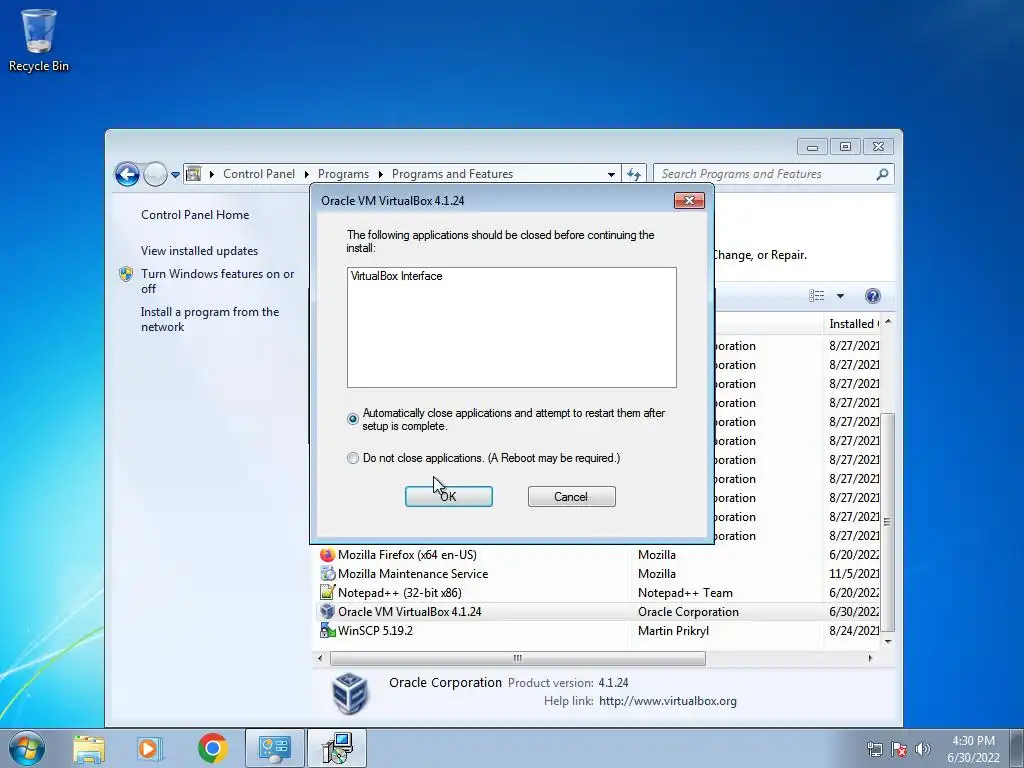Close the Oracle VM VirtualBox dialog
The width and height of the screenshot is (1024, 768).
click(x=689, y=200)
